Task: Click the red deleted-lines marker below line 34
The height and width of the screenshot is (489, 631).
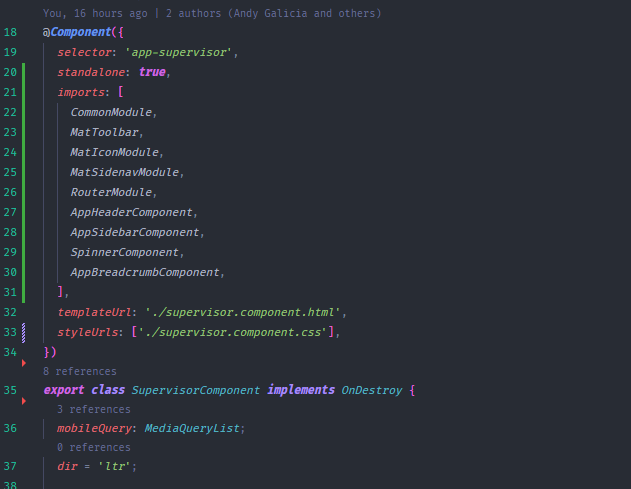Action: point(23,365)
